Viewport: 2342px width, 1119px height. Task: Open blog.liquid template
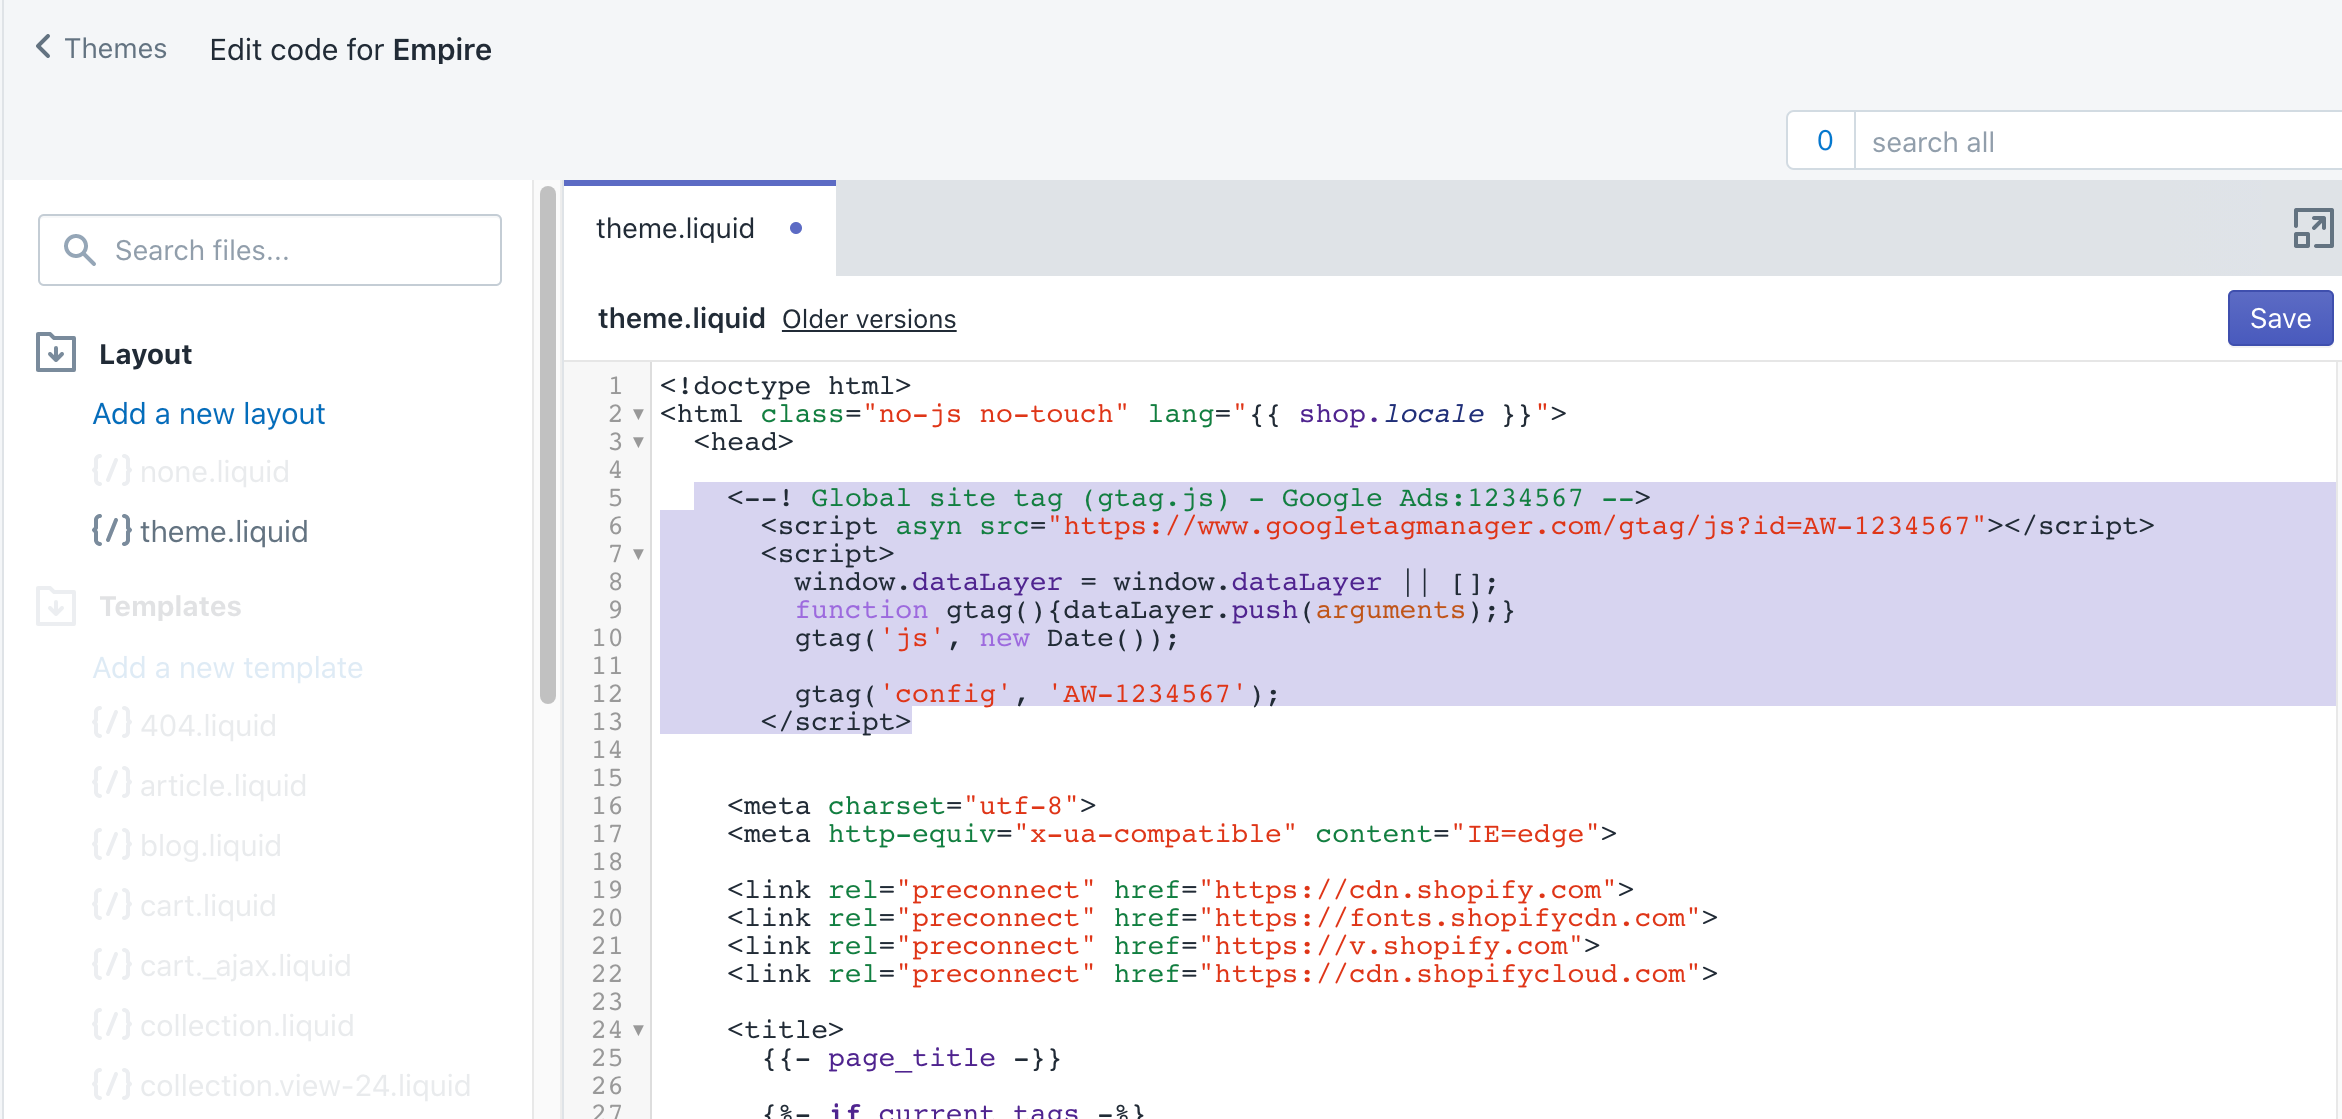(x=210, y=845)
